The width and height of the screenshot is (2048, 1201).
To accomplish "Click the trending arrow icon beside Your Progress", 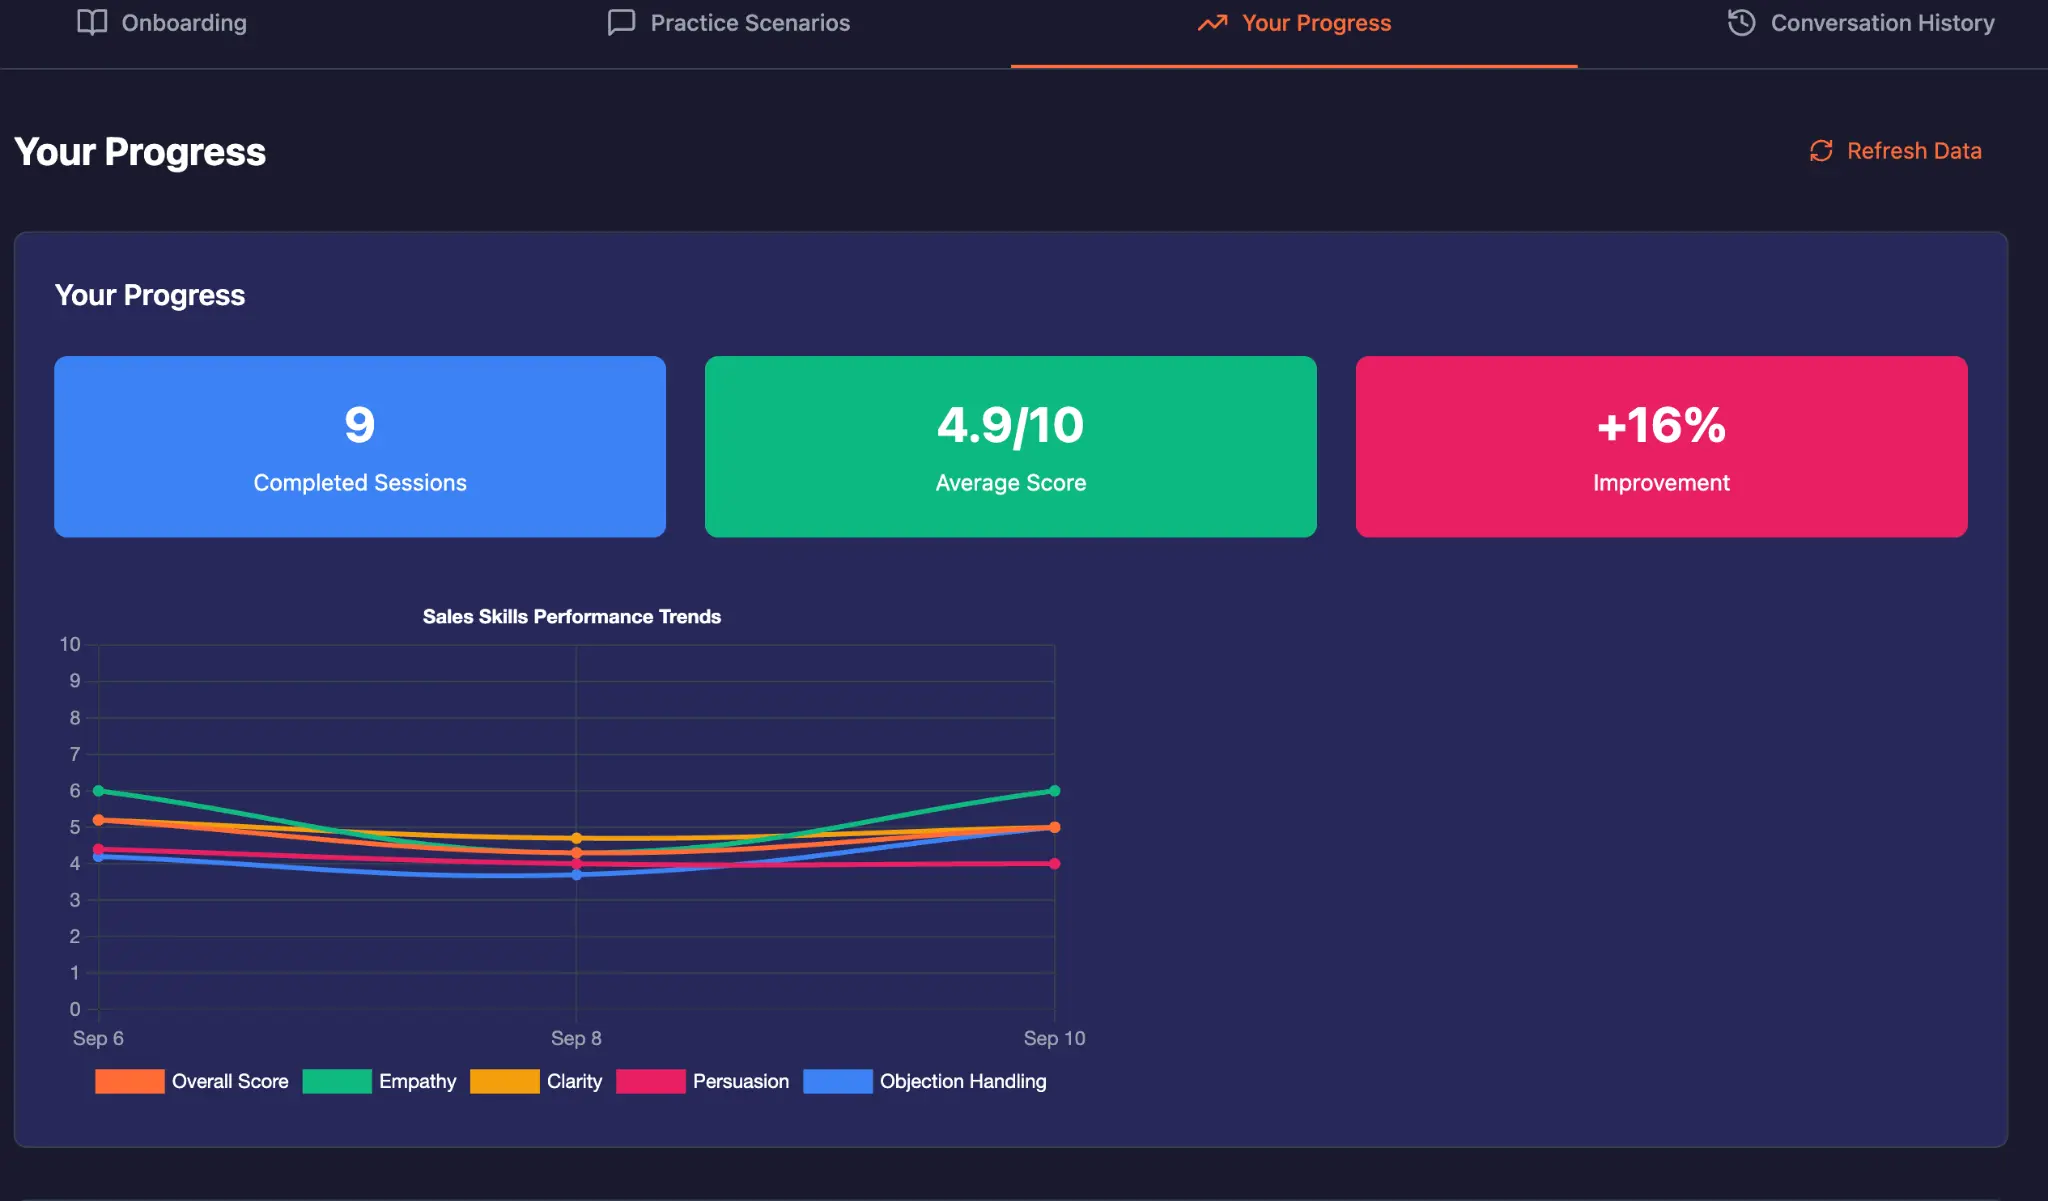I will [x=1212, y=22].
